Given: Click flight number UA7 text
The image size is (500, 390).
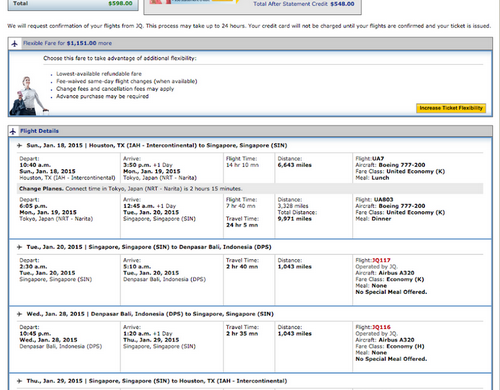Looking at the screenshot, I should point(378,159).
